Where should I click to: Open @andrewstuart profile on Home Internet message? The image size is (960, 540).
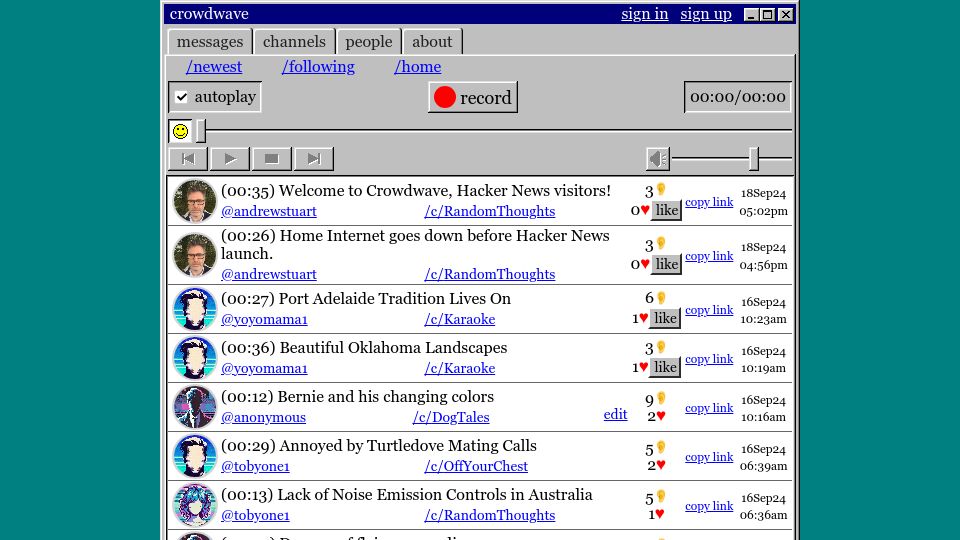point(269,274)
